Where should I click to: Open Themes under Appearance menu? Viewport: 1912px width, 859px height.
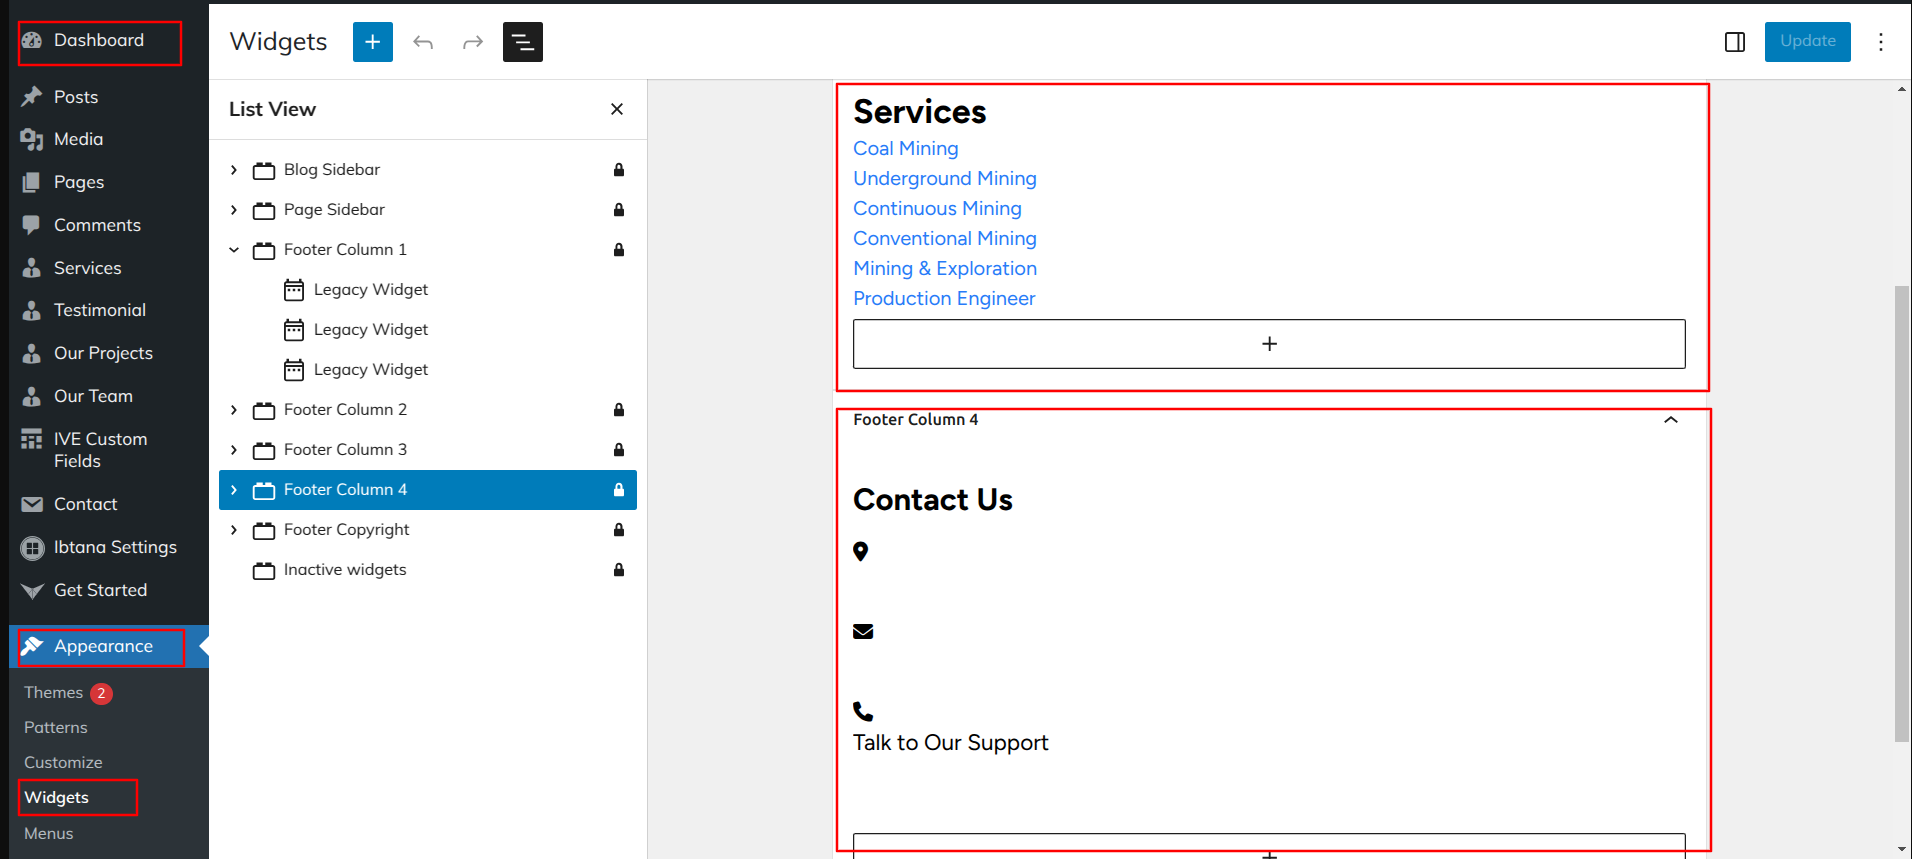coord(54,693)
